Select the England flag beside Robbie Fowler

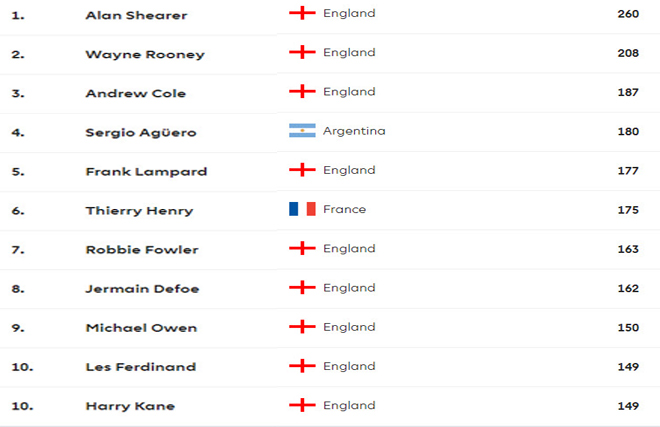click(x=302, y=248)
